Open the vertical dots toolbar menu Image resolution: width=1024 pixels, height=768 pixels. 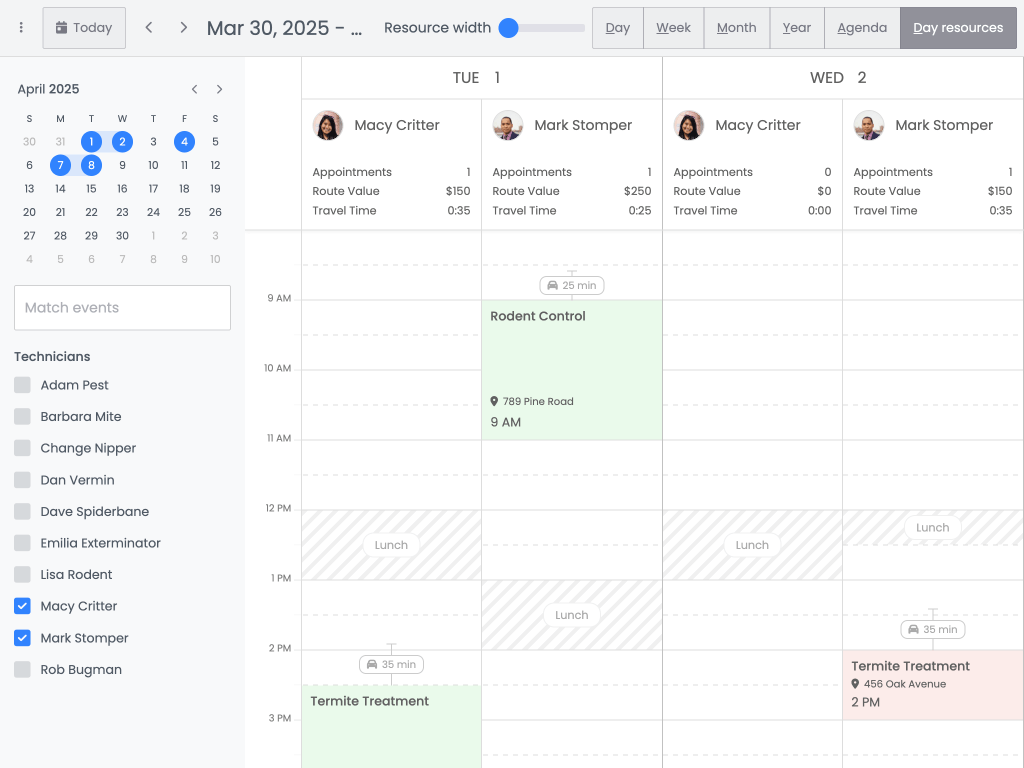(x=21, y=27)
